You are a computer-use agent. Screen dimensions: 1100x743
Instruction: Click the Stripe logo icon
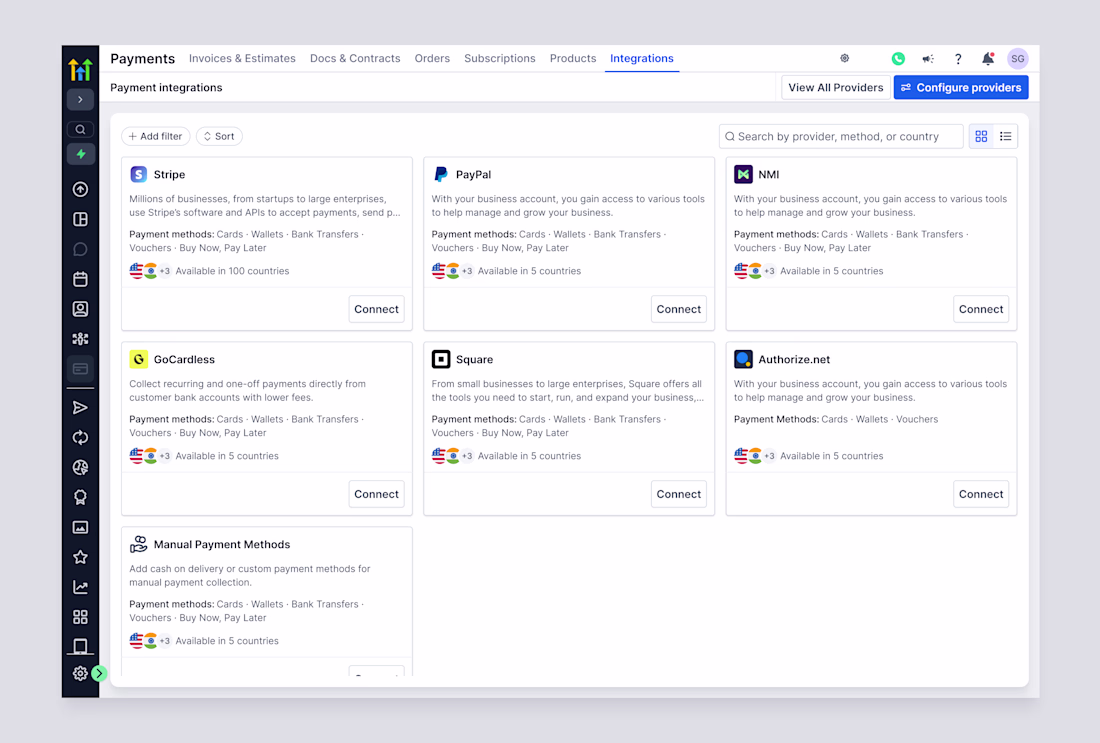[139, 174]
